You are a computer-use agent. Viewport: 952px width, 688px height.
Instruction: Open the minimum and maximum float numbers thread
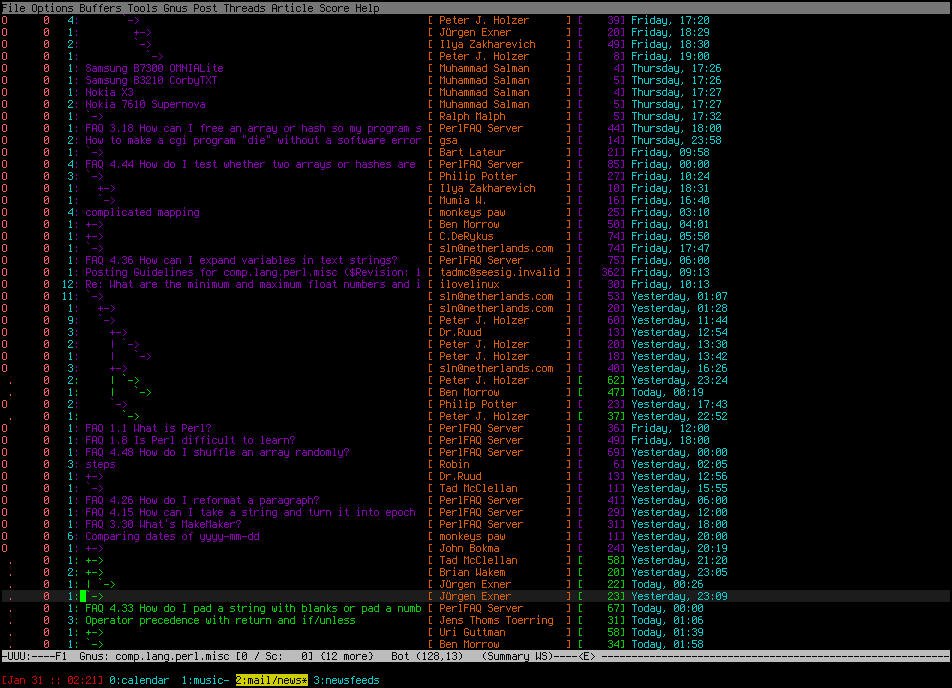[253, 284]
